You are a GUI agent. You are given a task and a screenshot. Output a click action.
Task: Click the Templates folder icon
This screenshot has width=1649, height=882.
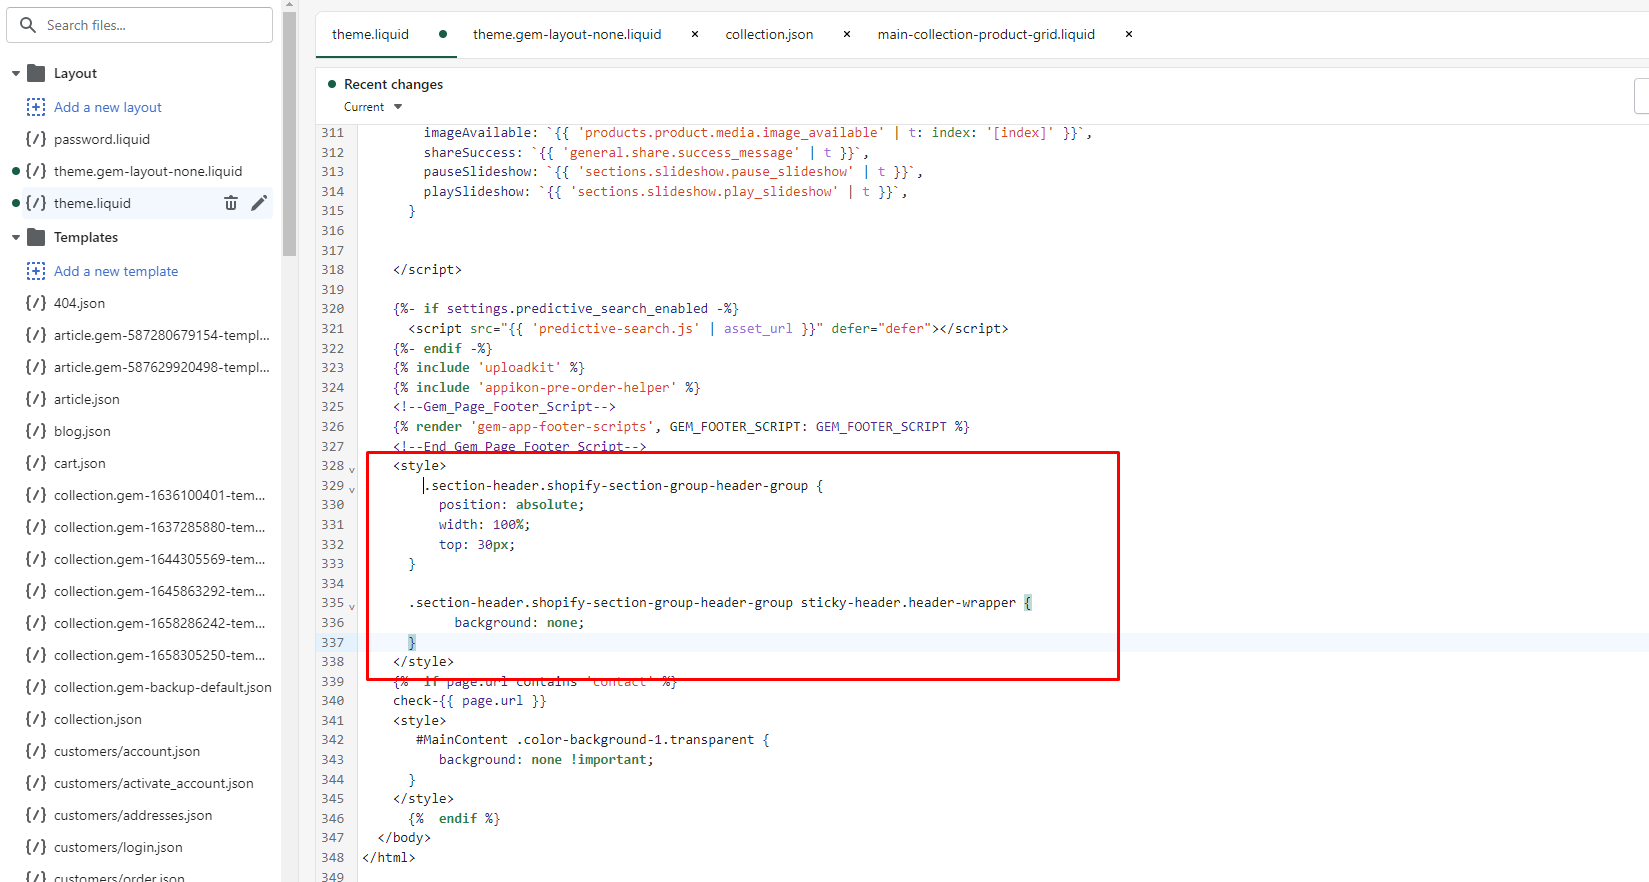[x=36, y=237]
